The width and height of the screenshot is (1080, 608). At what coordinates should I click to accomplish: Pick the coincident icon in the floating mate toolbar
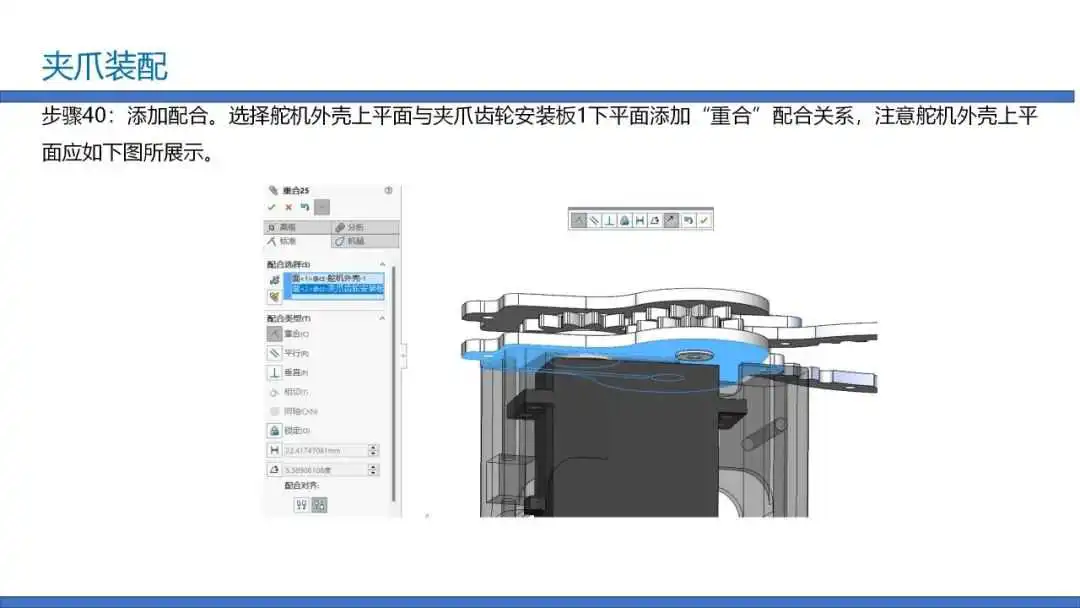coord(579,220)
